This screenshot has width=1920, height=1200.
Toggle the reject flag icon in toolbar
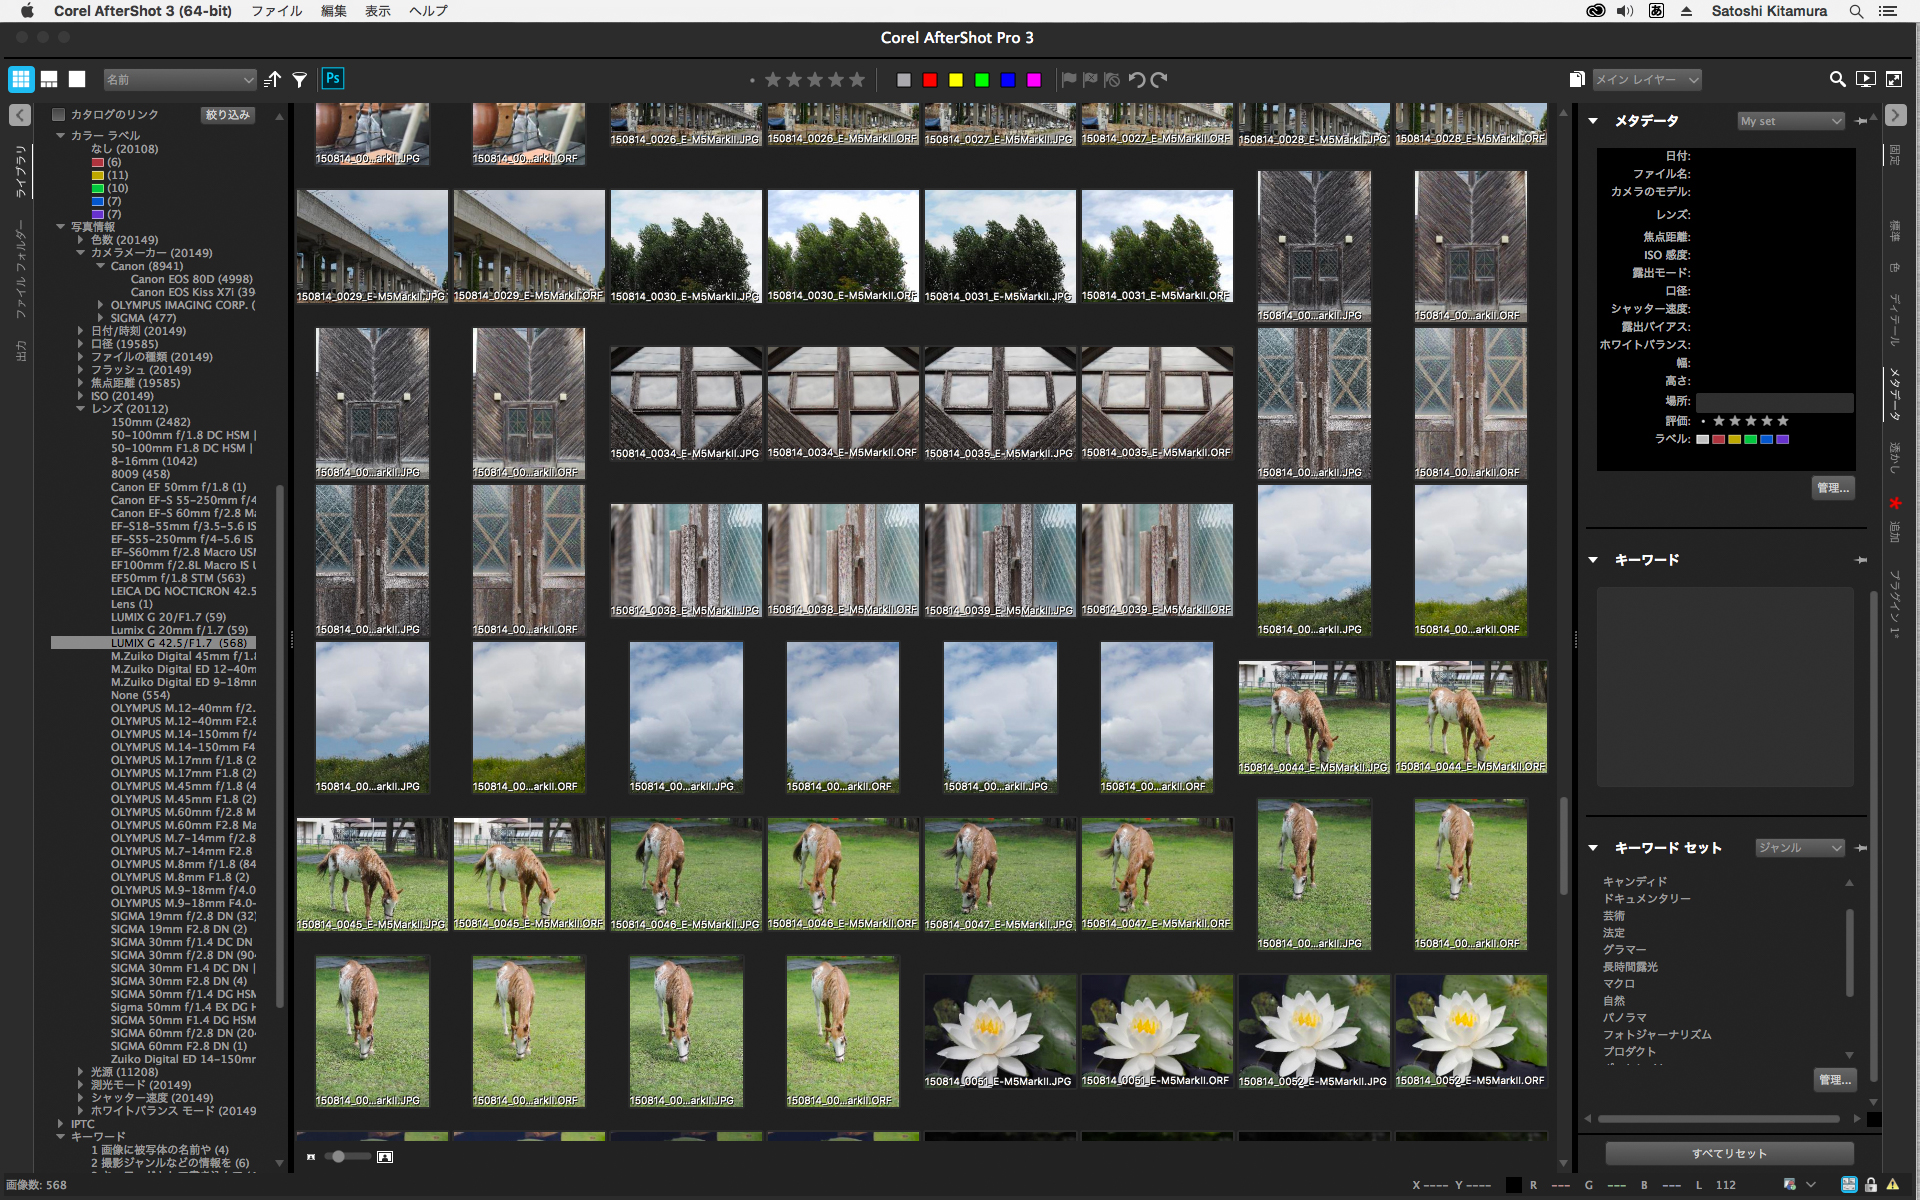click(1090, 80)
